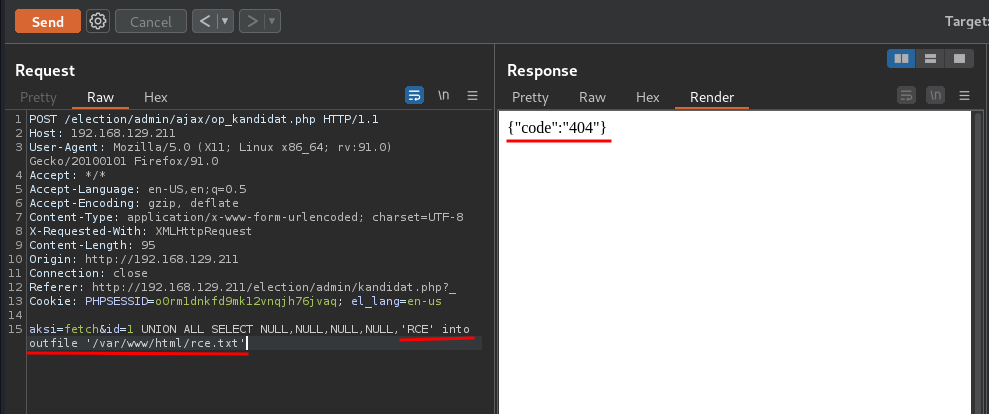
Task: Open Request panel hamburger menu
Action: coord(472,96)
